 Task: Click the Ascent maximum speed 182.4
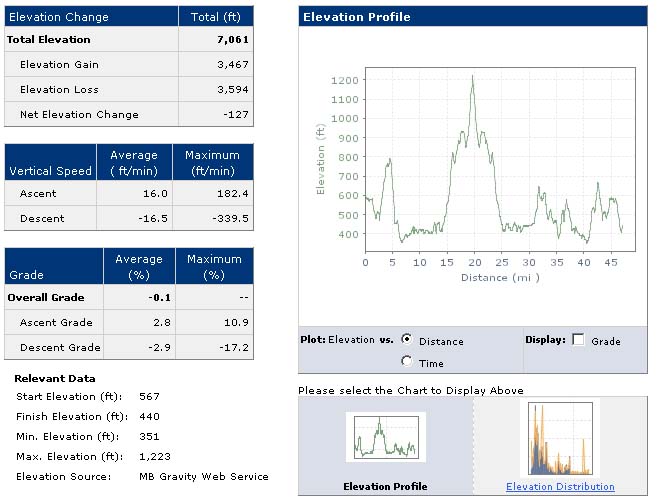point(233,194)
